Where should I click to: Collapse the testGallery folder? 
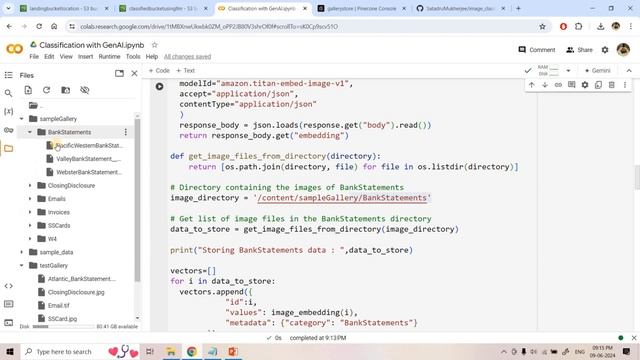pyautogui.click(x=22, y=265)
